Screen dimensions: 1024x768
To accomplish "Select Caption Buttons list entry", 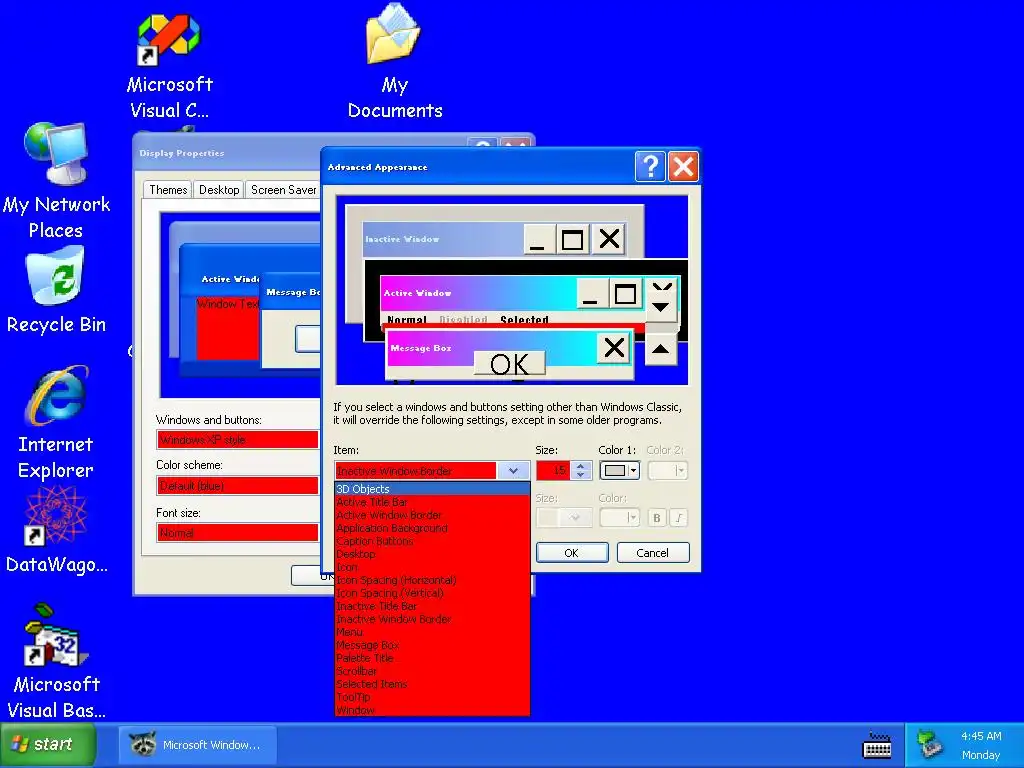I will tap(432, 541).
